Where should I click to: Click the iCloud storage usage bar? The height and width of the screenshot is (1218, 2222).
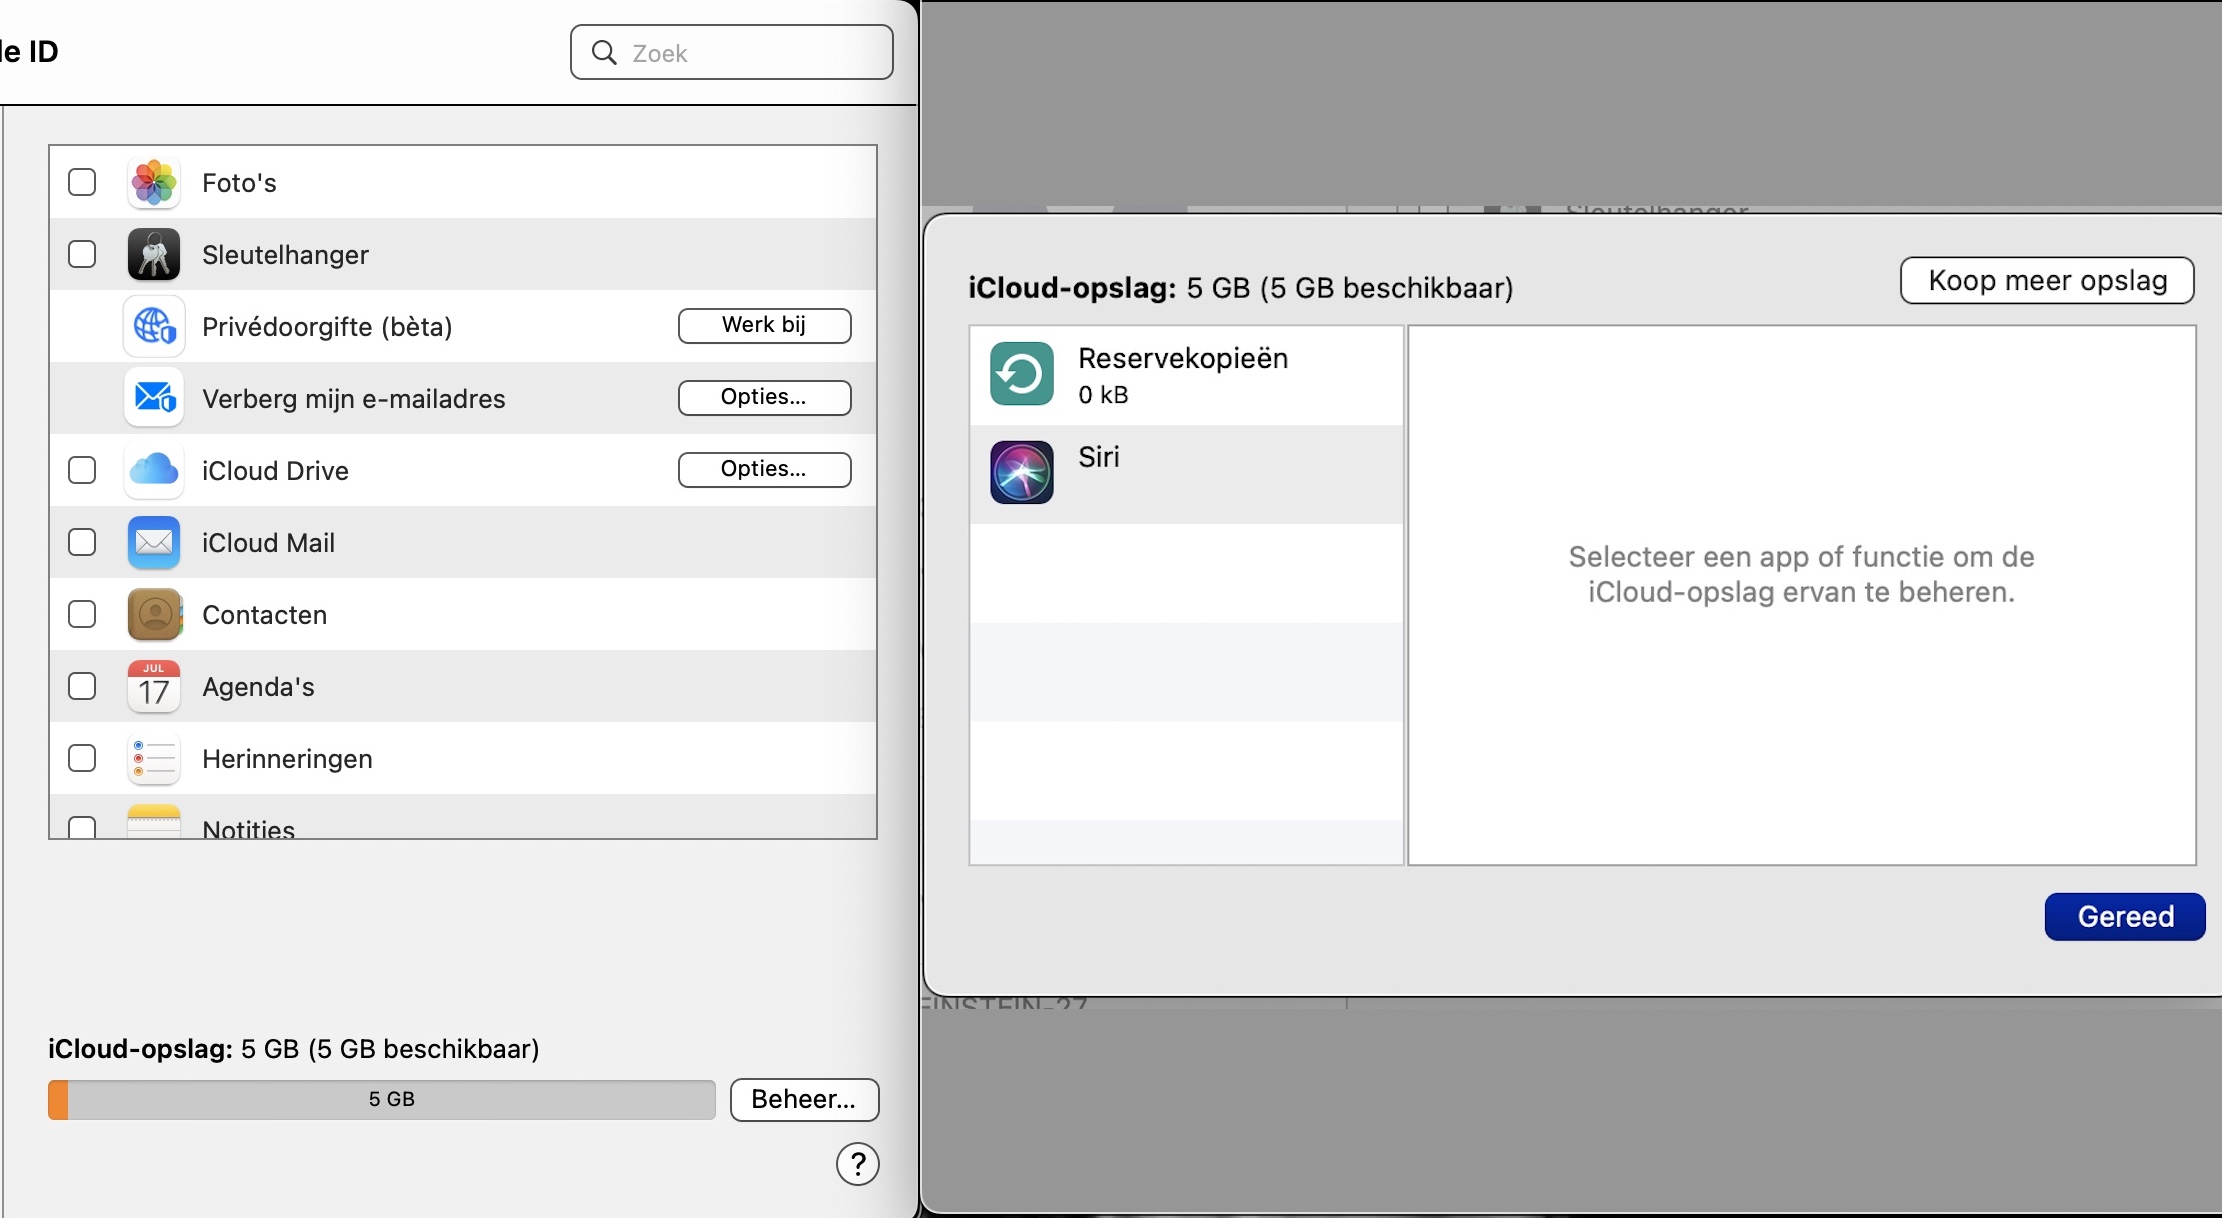point(382,1099)
